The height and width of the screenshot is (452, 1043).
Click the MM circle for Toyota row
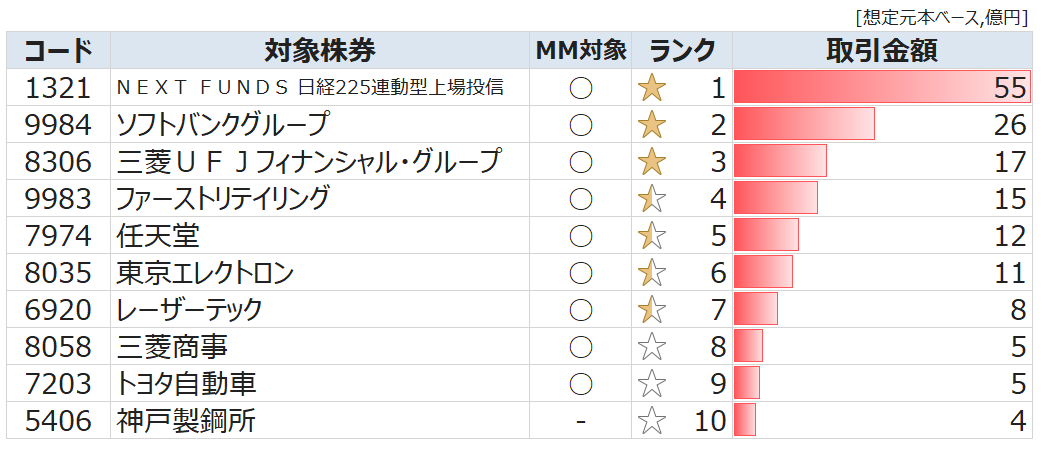coord(580,384)
